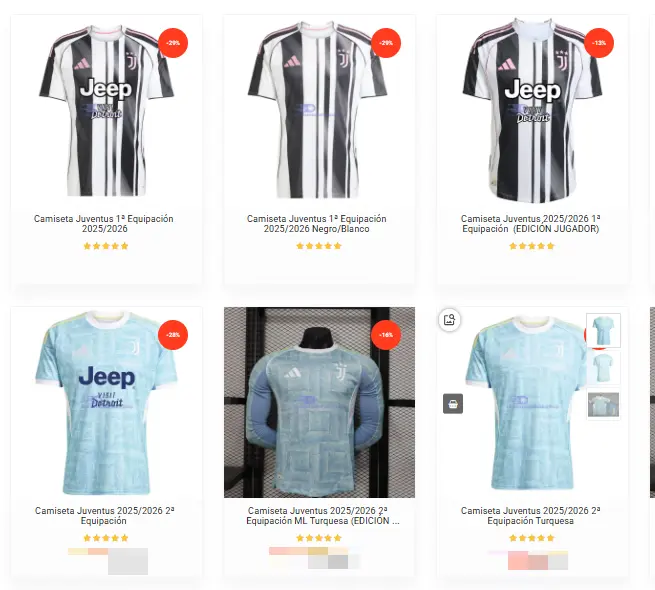The image size is (655, 590).
Task: Click the -13% discount badge
Action: pos(599,43)
